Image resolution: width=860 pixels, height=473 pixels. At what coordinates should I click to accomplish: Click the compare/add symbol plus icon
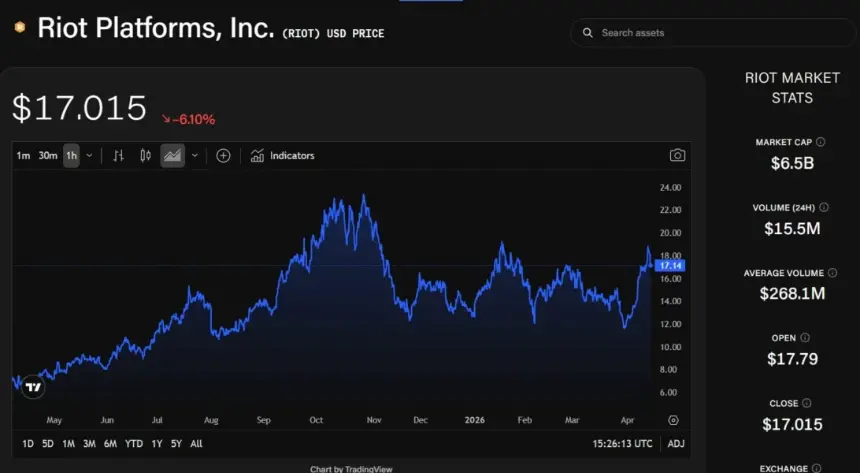pos(223,156)
